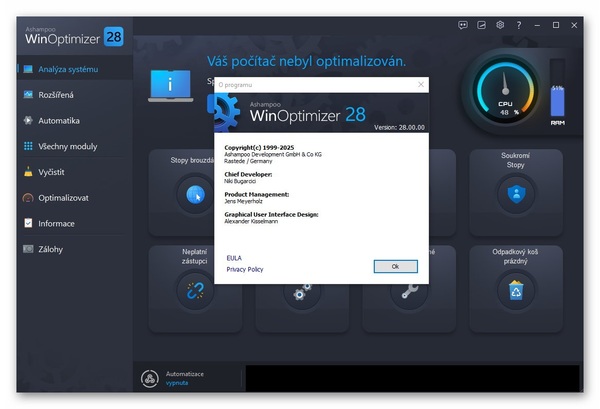The height and width of the screenshot is (409, 600).
Task: Open the Privacy Policy link
Action: click(x=245, y=269)
